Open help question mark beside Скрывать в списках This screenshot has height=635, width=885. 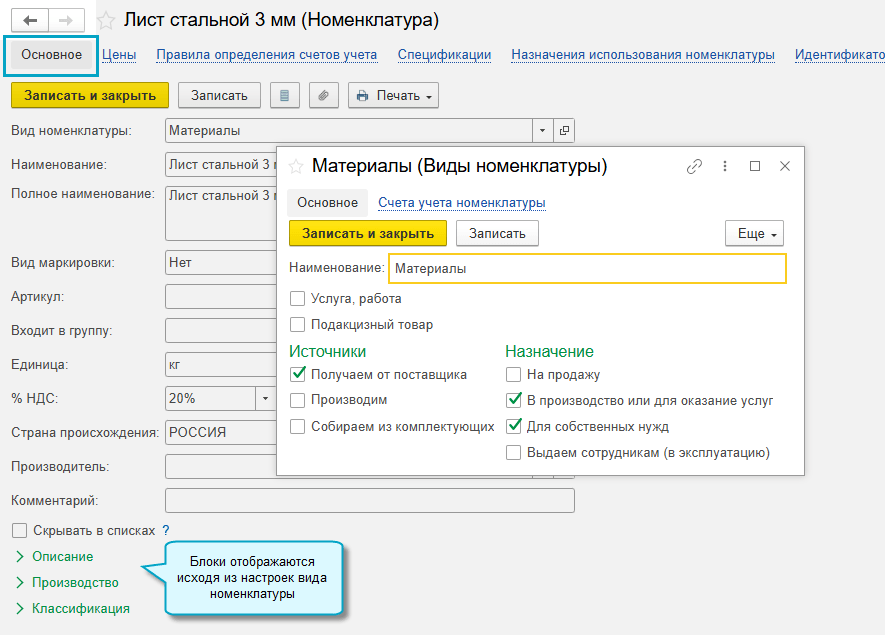coord(166,530)
